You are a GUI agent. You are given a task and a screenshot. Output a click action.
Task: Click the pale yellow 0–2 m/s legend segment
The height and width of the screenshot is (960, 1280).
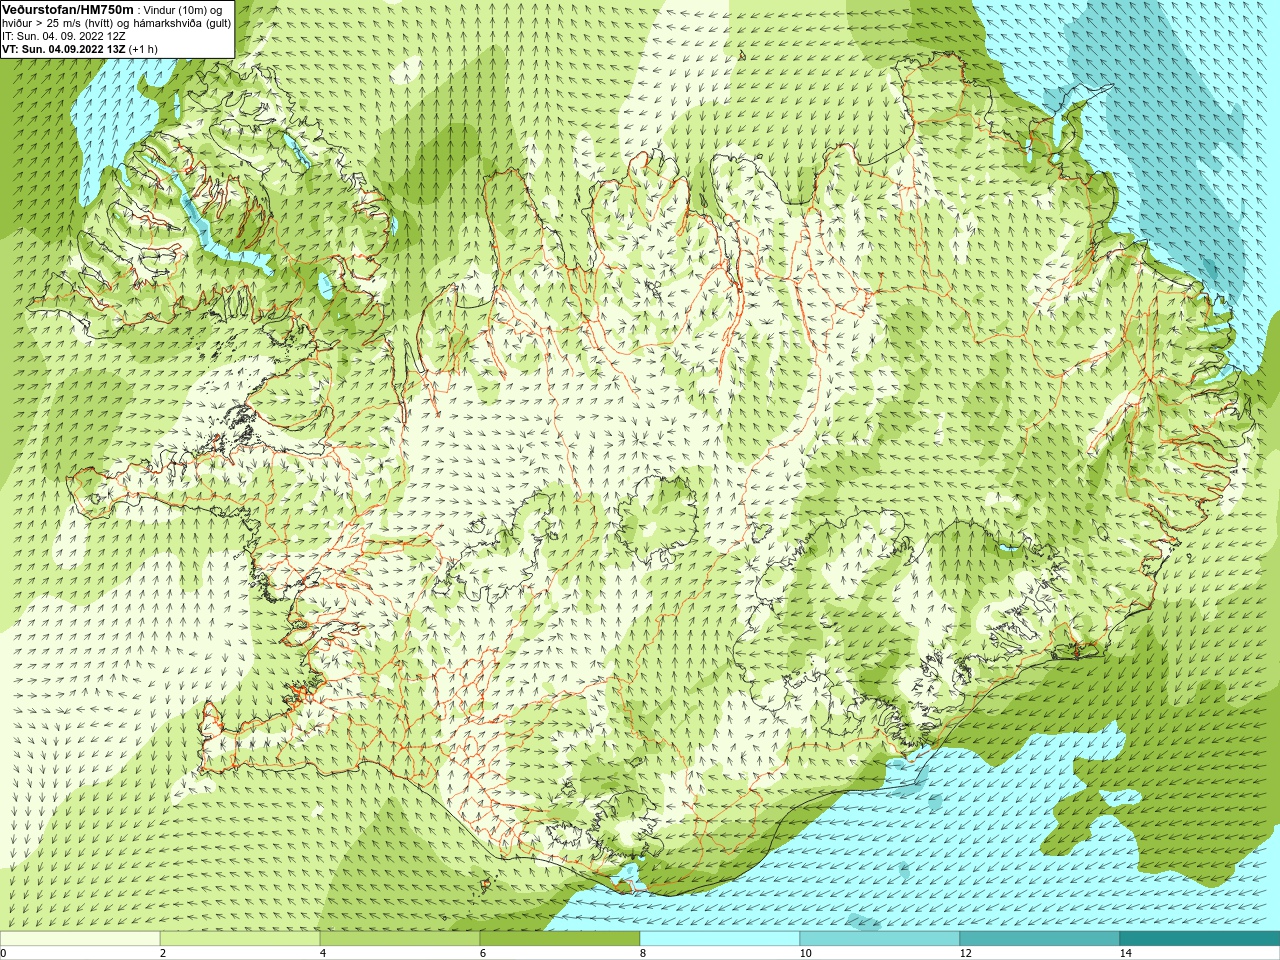[80, 939]
